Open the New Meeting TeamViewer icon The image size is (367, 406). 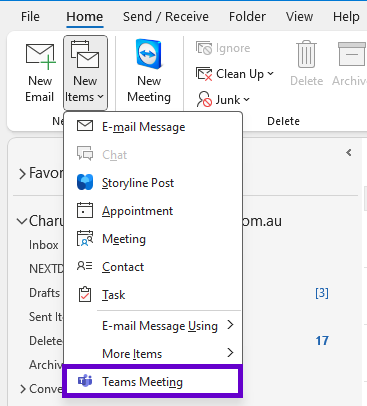[149, 54]
